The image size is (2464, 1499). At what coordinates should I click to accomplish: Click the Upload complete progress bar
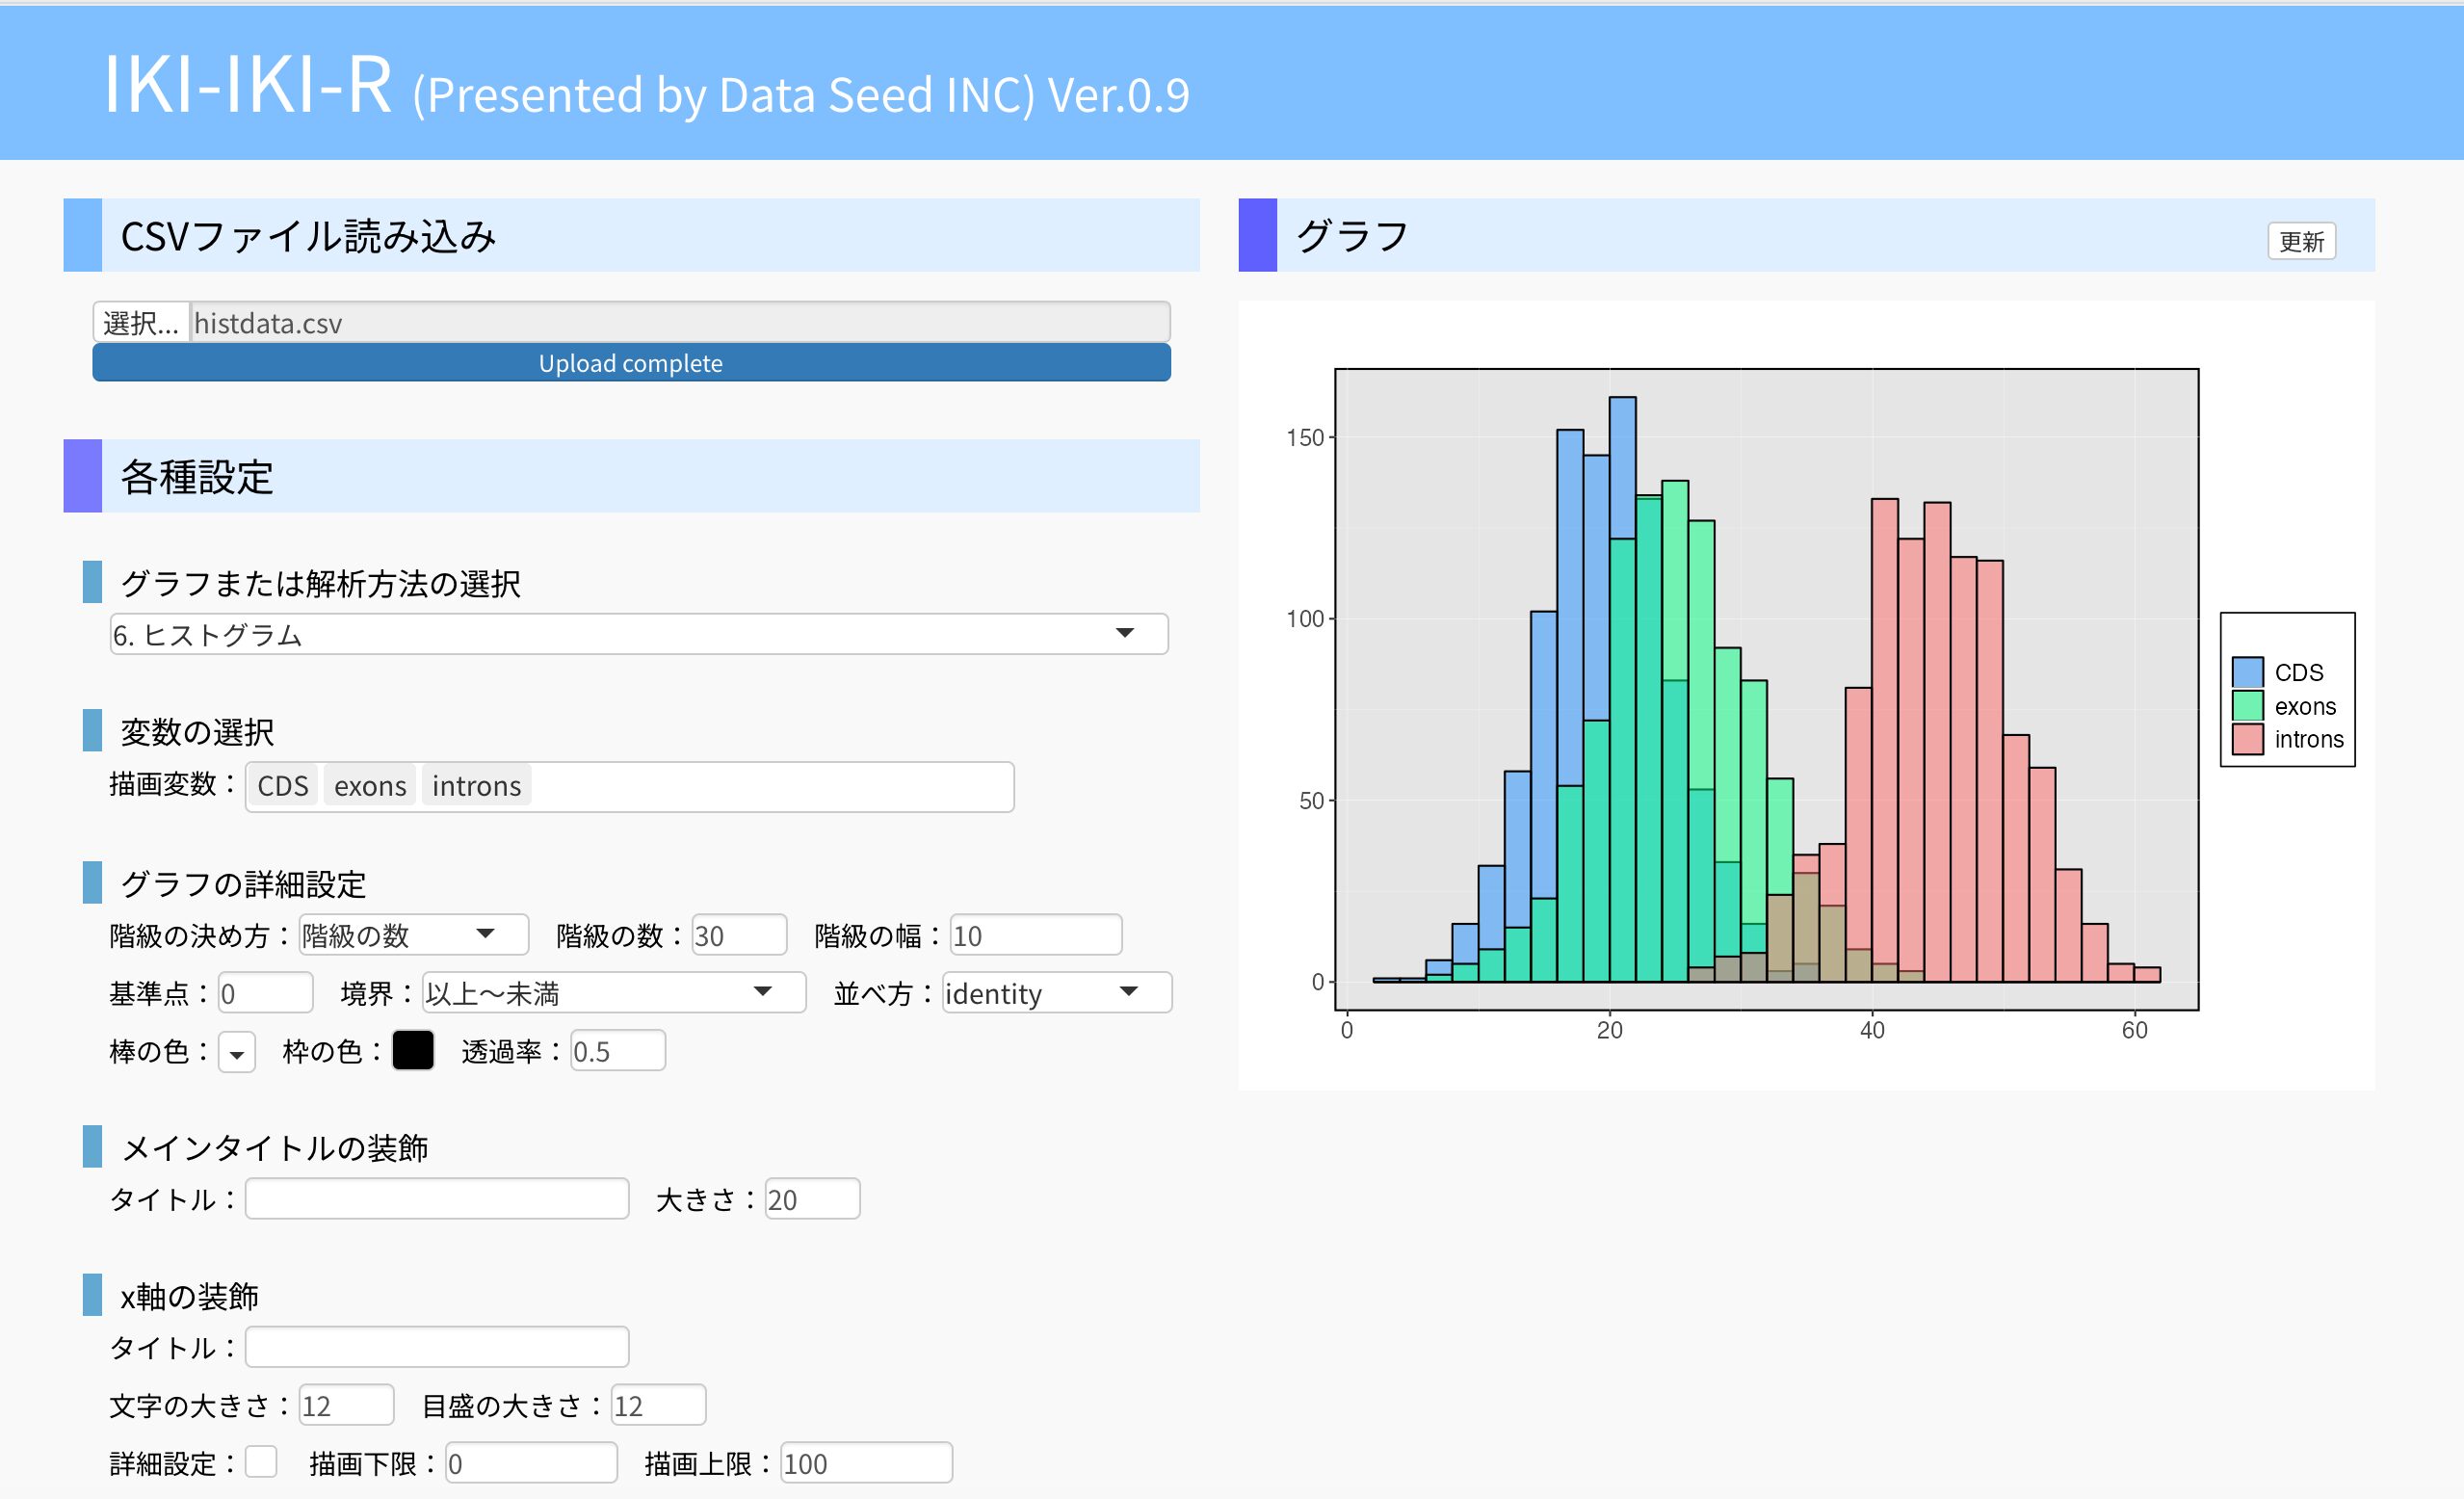(631, 363)
